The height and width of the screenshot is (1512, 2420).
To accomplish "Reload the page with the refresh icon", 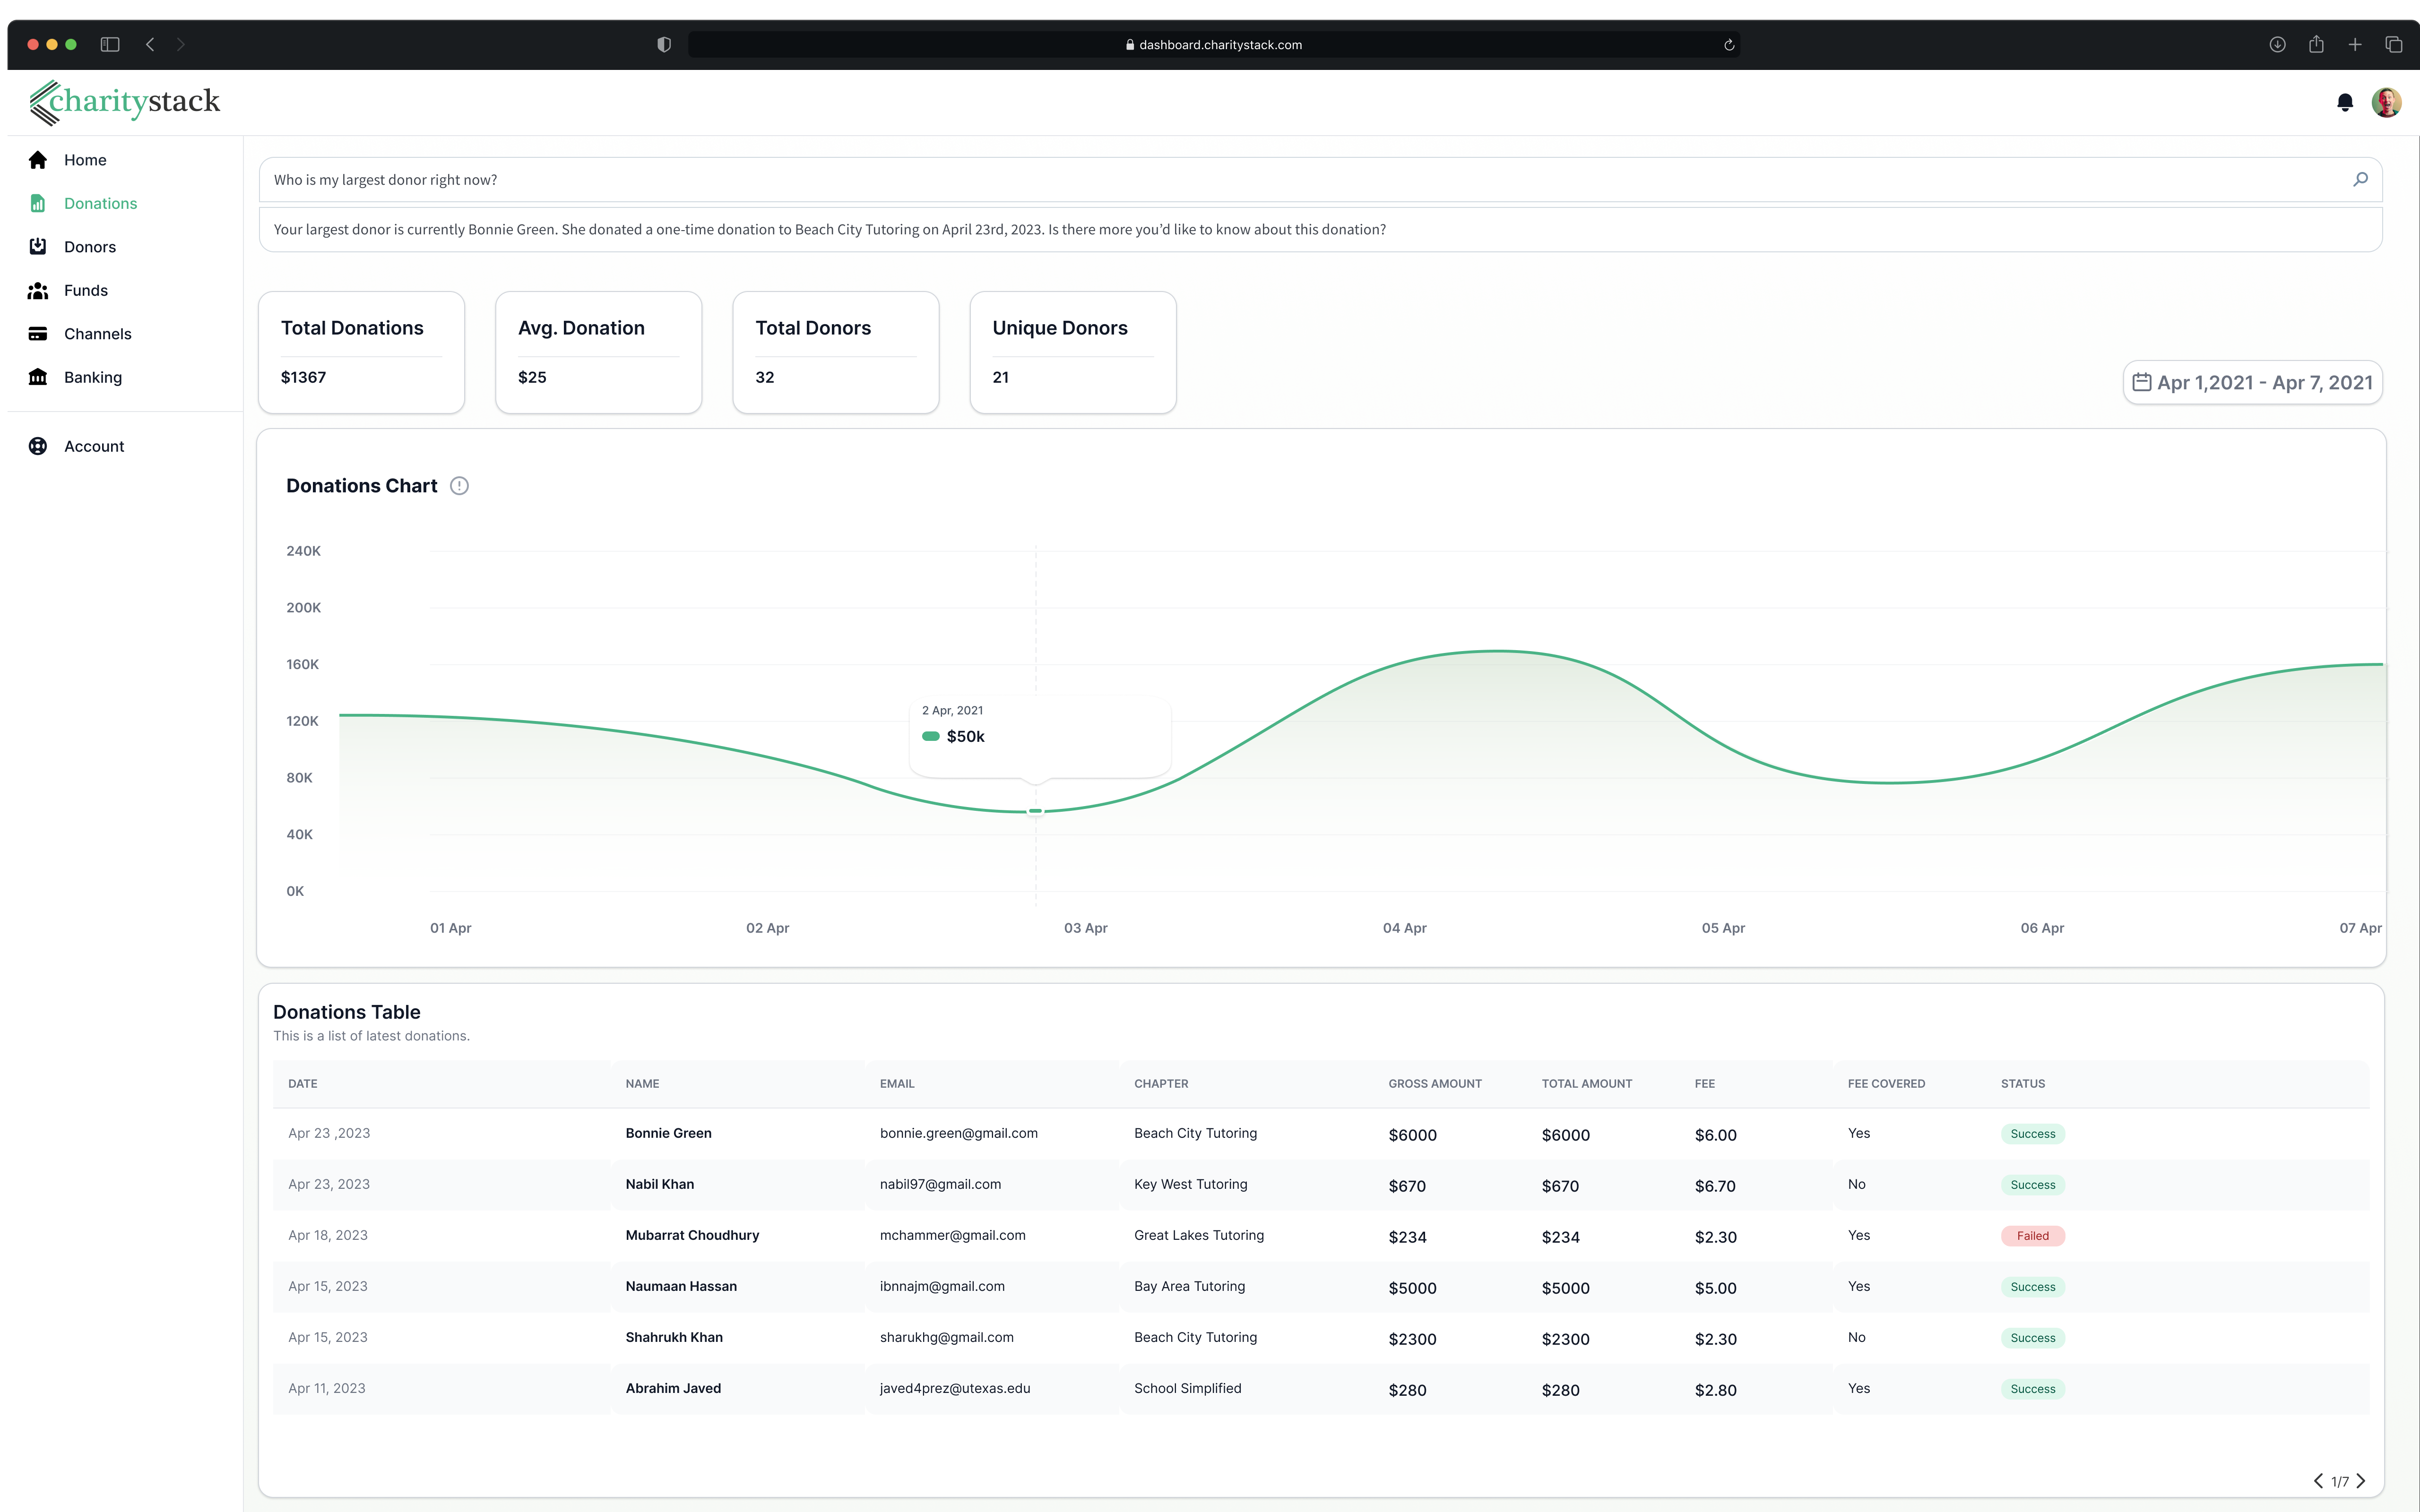I will [1729, 45].
